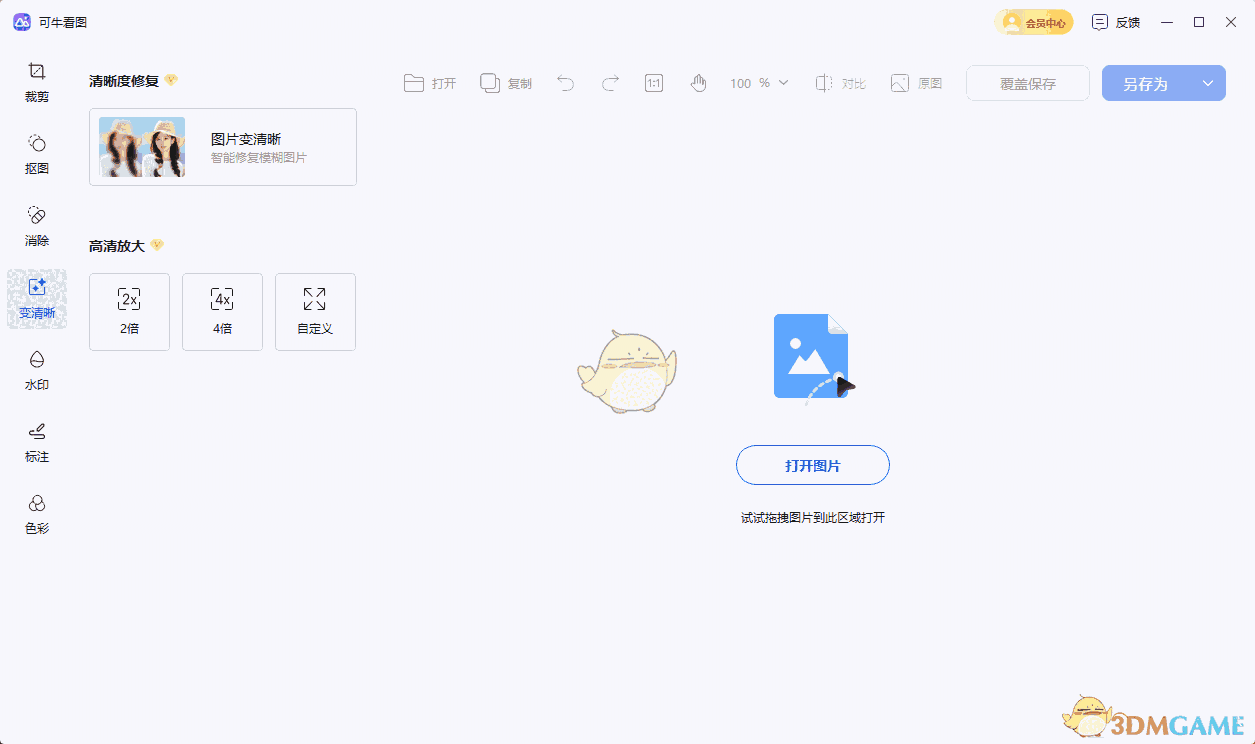Click the 图片变清晰 smart repair card
Screen dimensions: 1255x744
222,146
